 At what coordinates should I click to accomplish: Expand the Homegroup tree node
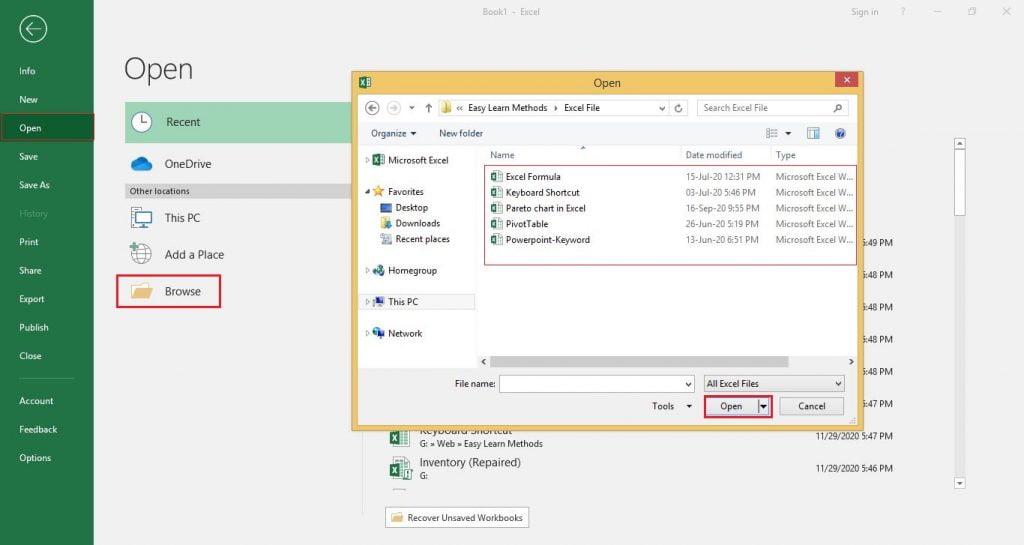pos(367,270)
